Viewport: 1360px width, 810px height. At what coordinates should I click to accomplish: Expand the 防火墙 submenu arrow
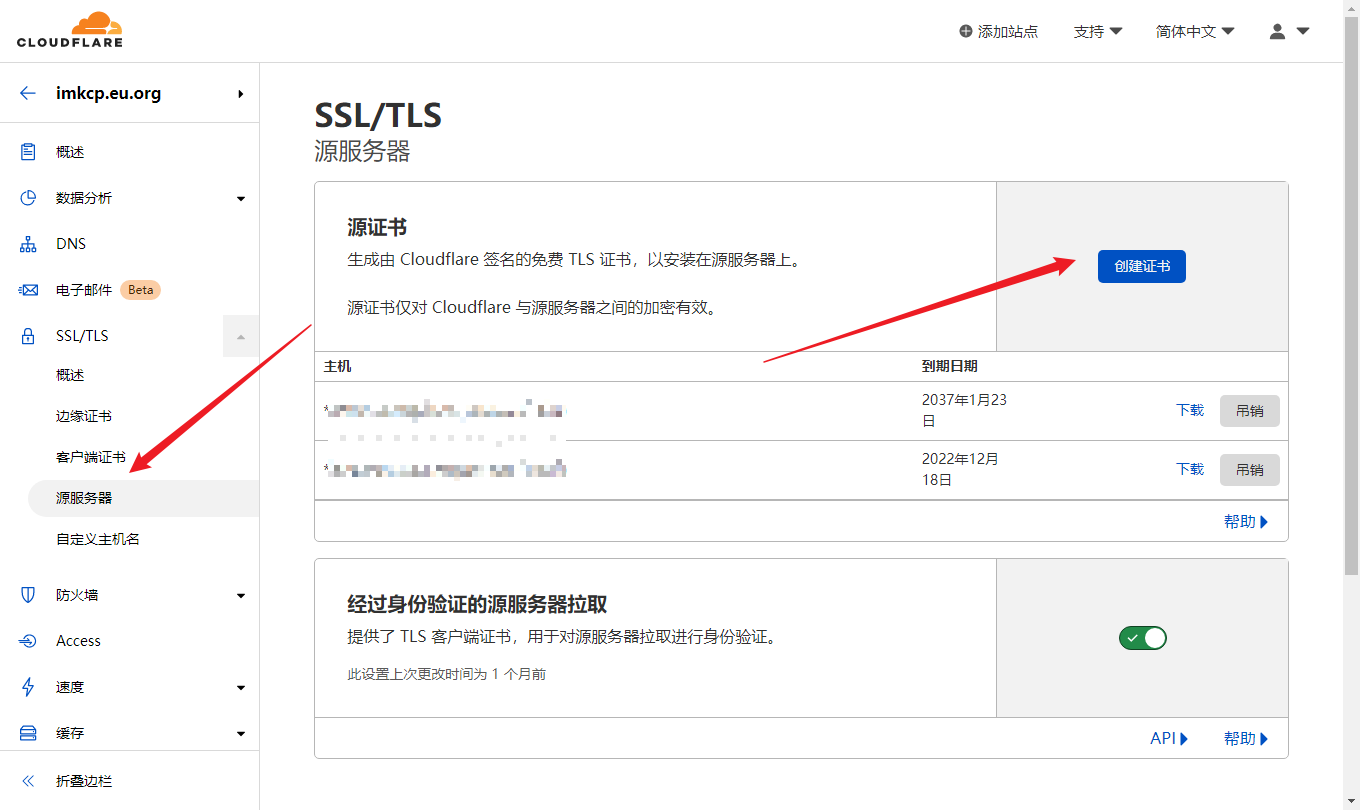(241, 596)
